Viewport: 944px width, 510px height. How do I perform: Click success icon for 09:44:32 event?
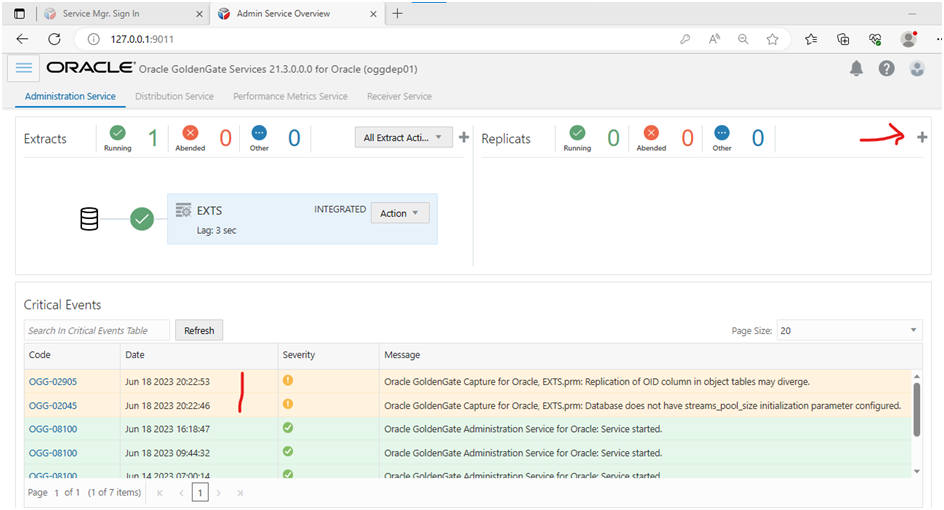click(288, 451)
